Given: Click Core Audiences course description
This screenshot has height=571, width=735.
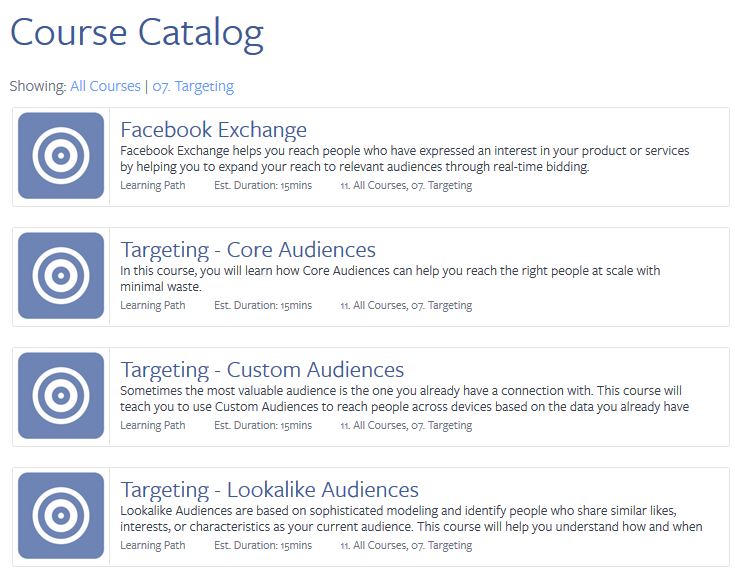Looking at the screenshot, I should tap(390, 278).
